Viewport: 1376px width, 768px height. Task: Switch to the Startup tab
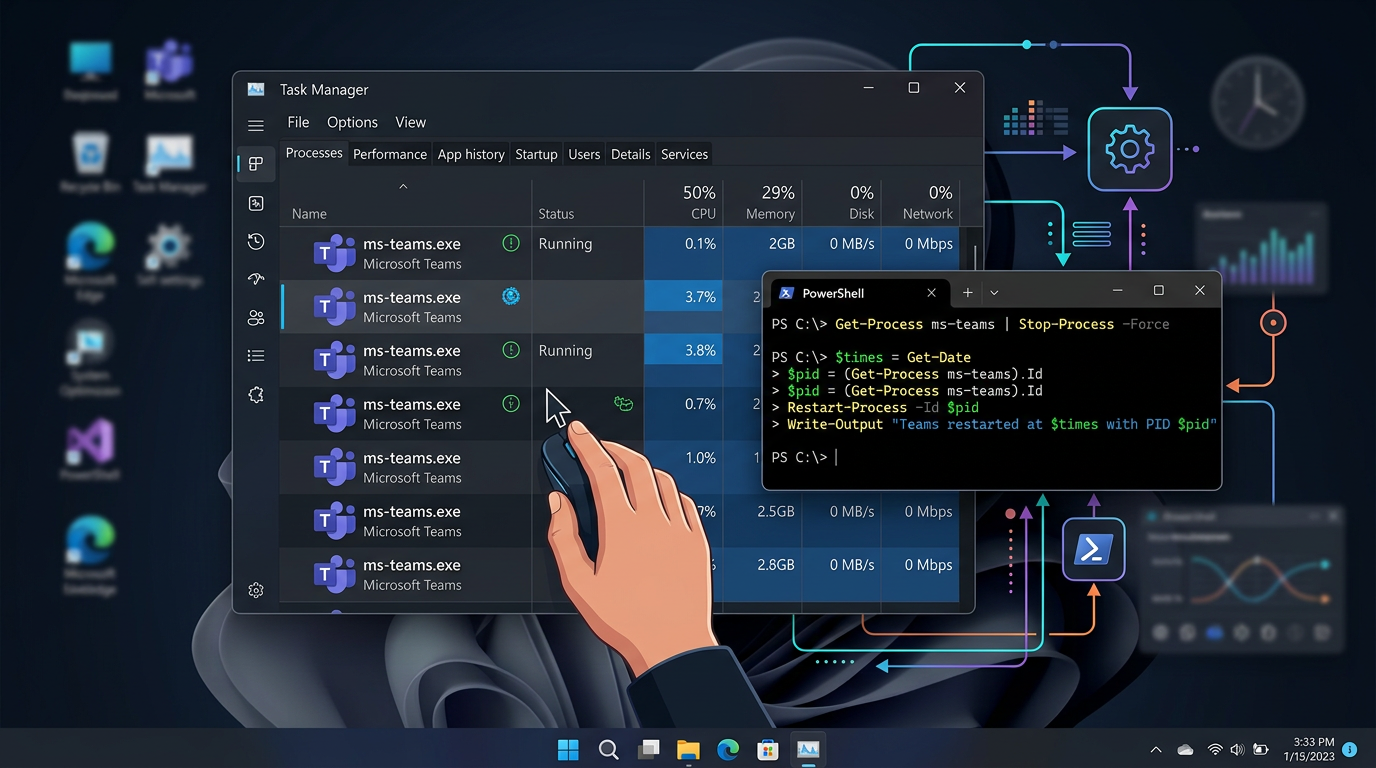(536, 154)
